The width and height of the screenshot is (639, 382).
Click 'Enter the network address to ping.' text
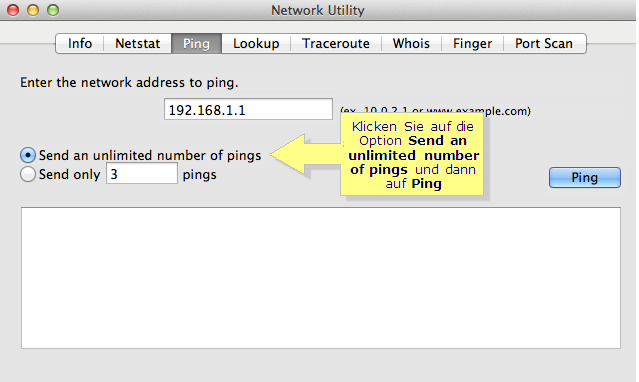[129, 83]
